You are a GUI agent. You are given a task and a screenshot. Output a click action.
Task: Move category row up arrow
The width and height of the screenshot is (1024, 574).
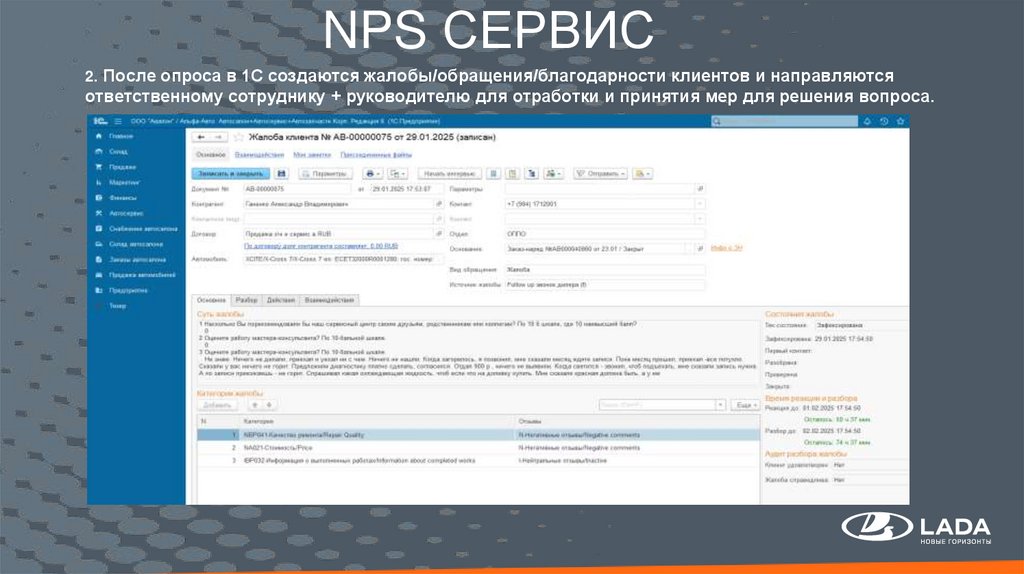point(255,406)
